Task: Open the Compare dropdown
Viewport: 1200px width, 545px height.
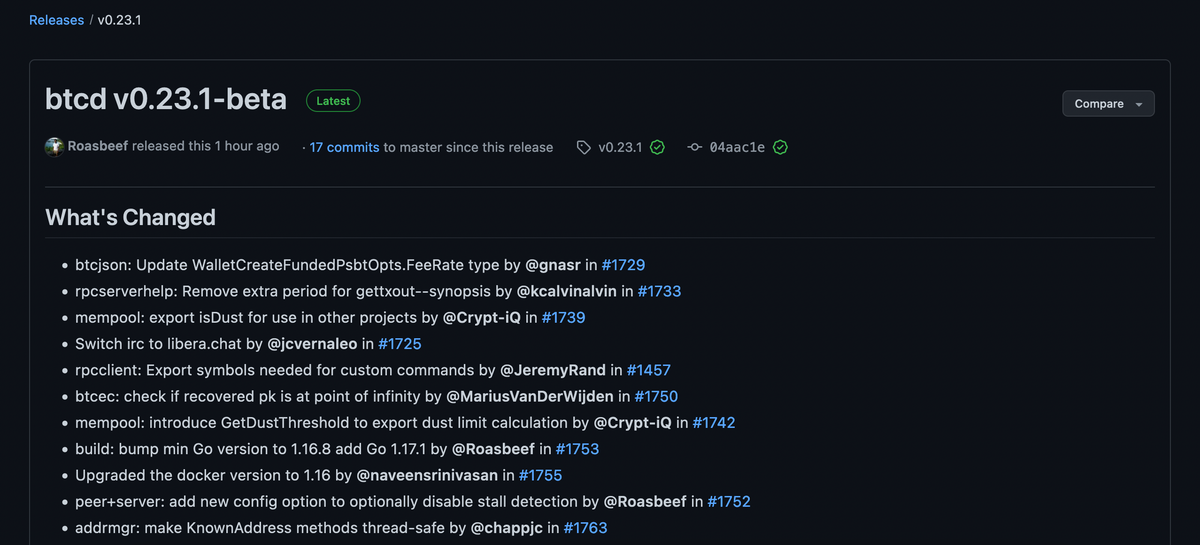Action: (1108, 104)
